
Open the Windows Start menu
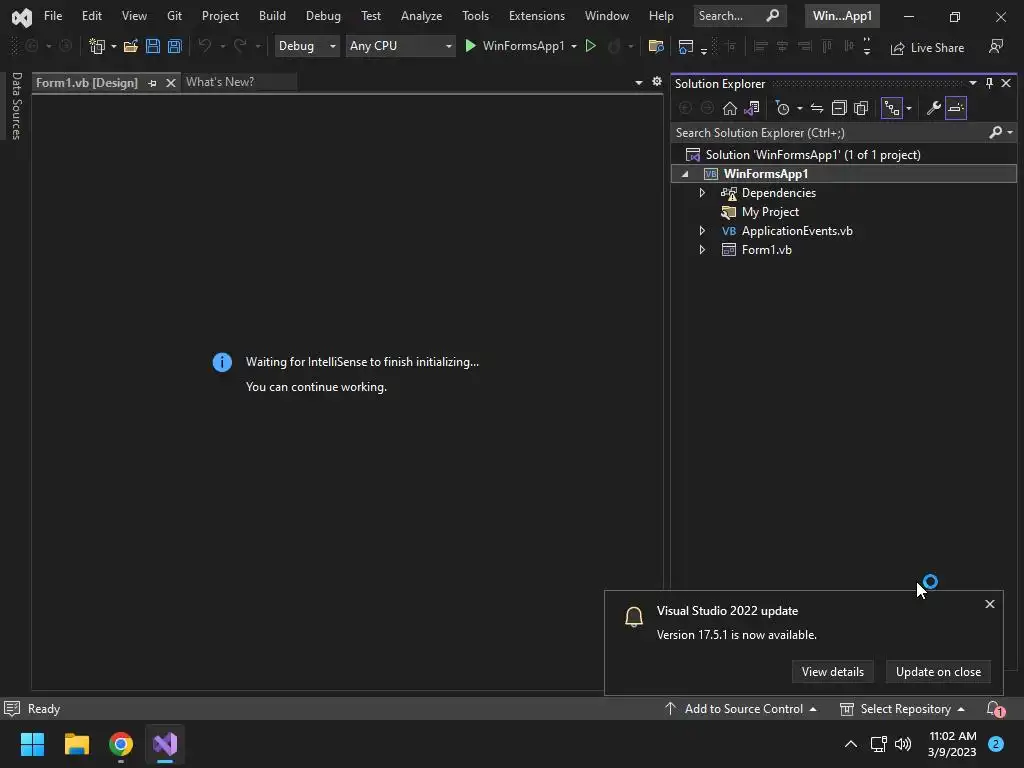tap(32, 744)
